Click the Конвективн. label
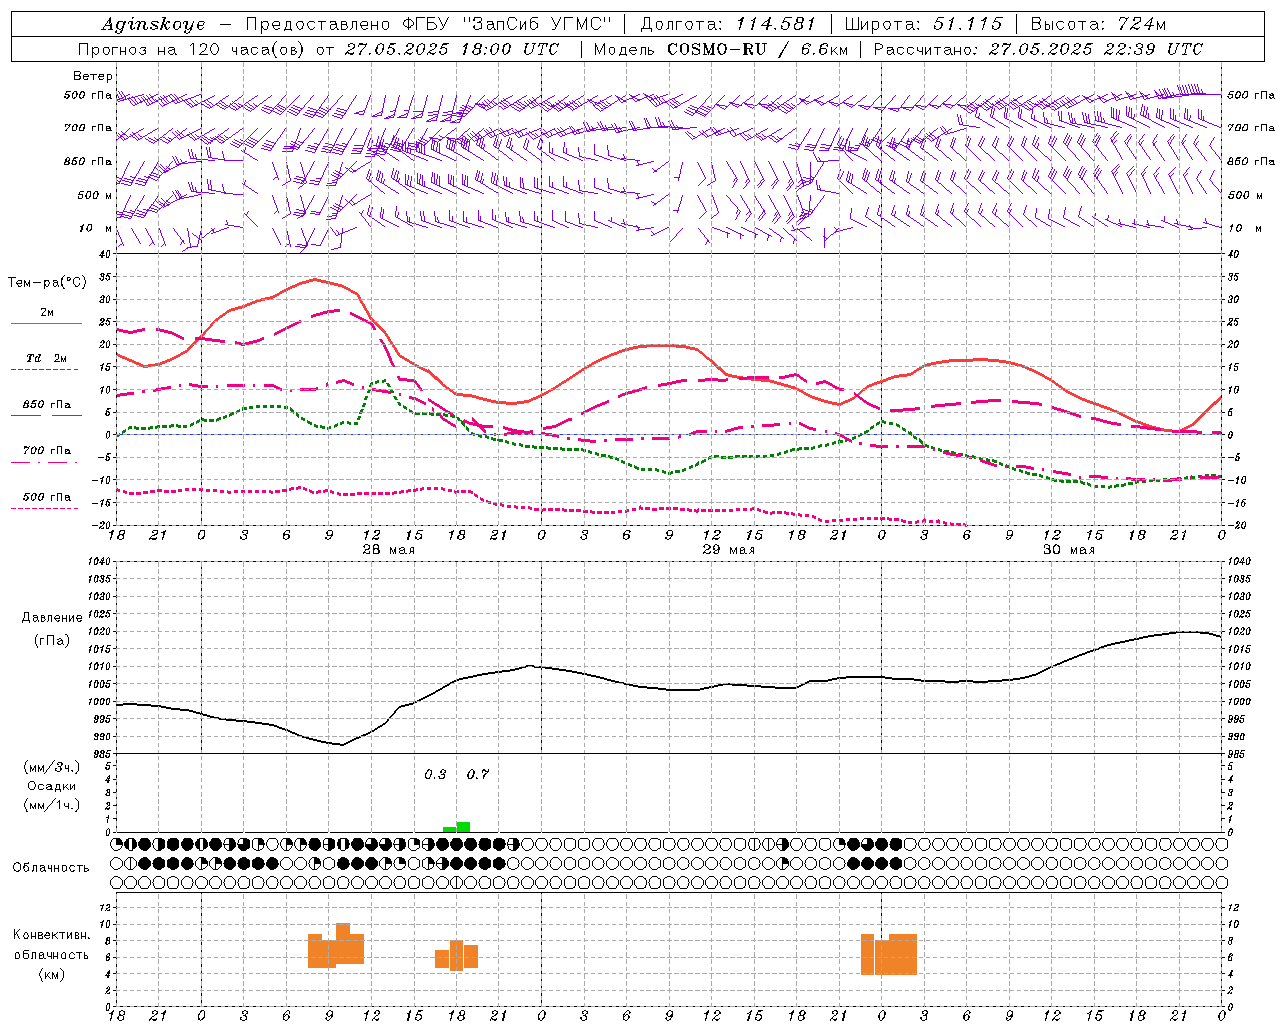Viewport: 1280px width, 1024px height. click(52, 935)
